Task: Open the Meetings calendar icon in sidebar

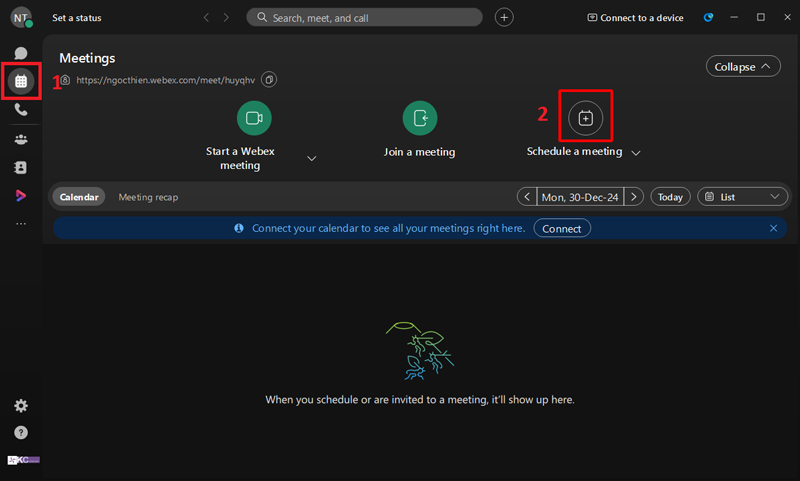Action: [x=21, y=81]
